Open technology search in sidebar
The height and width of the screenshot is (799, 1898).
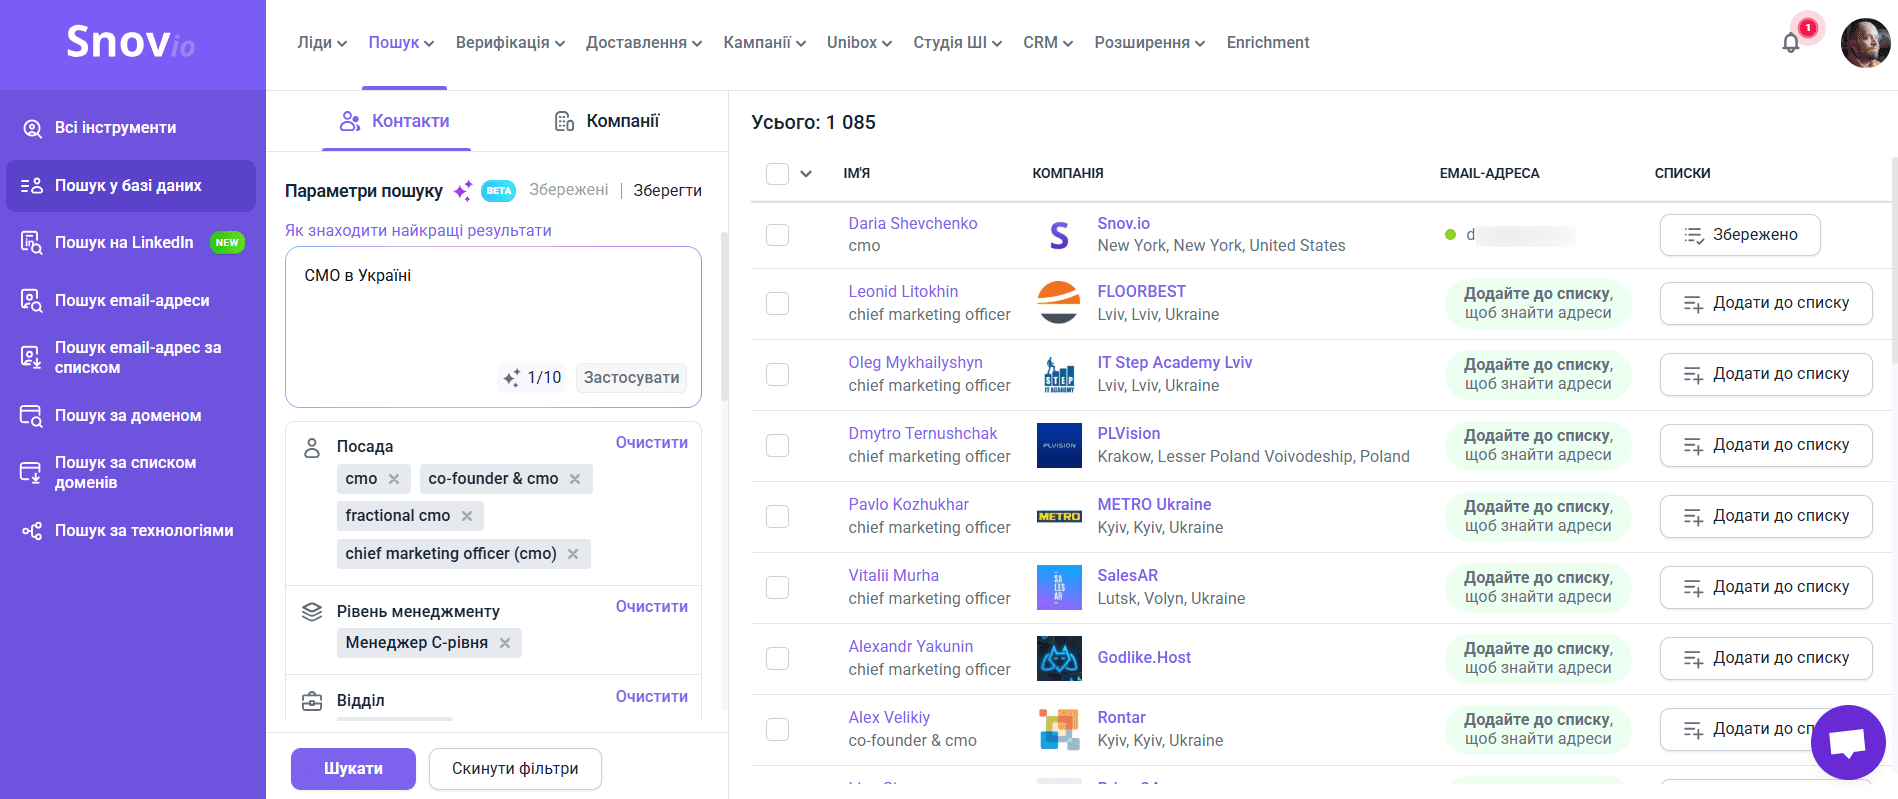point(131,530)
